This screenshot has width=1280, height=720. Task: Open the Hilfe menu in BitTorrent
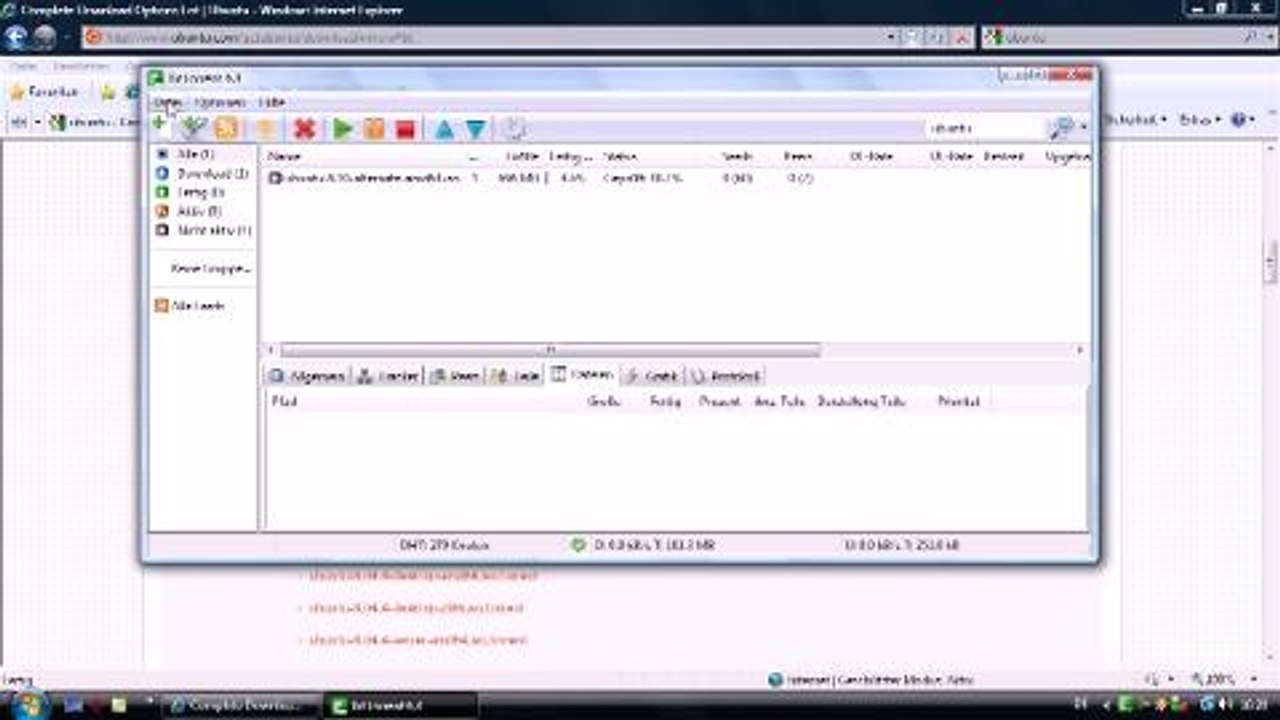point(271,102)
